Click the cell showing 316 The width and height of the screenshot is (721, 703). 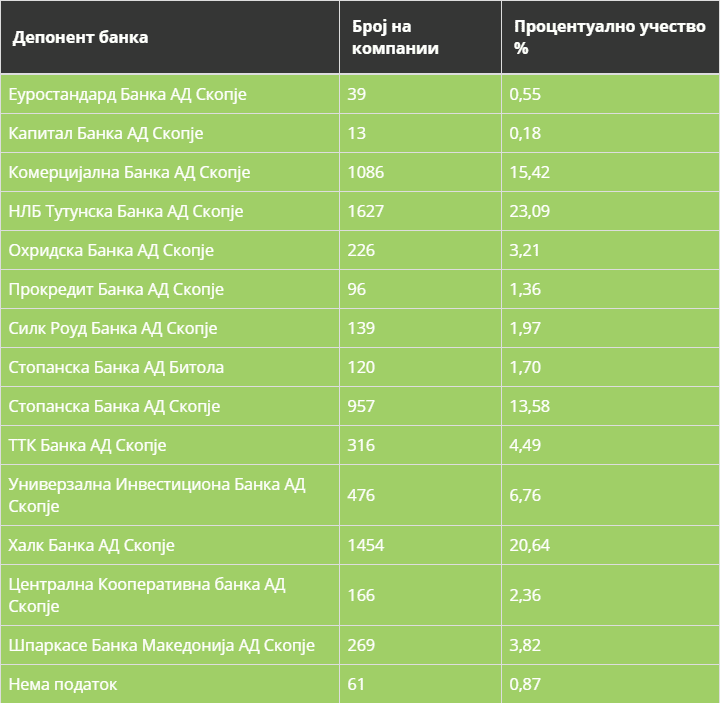420,446
